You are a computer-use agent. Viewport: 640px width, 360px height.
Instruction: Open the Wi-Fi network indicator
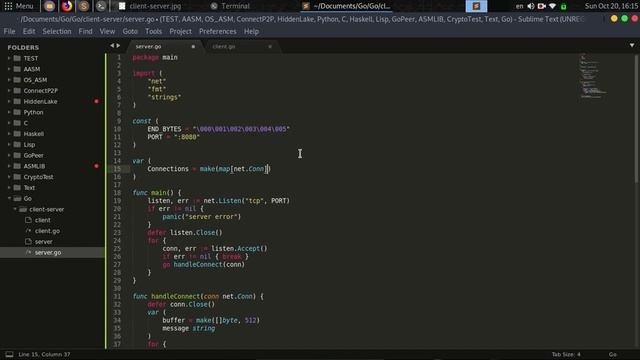pos(553,6)
